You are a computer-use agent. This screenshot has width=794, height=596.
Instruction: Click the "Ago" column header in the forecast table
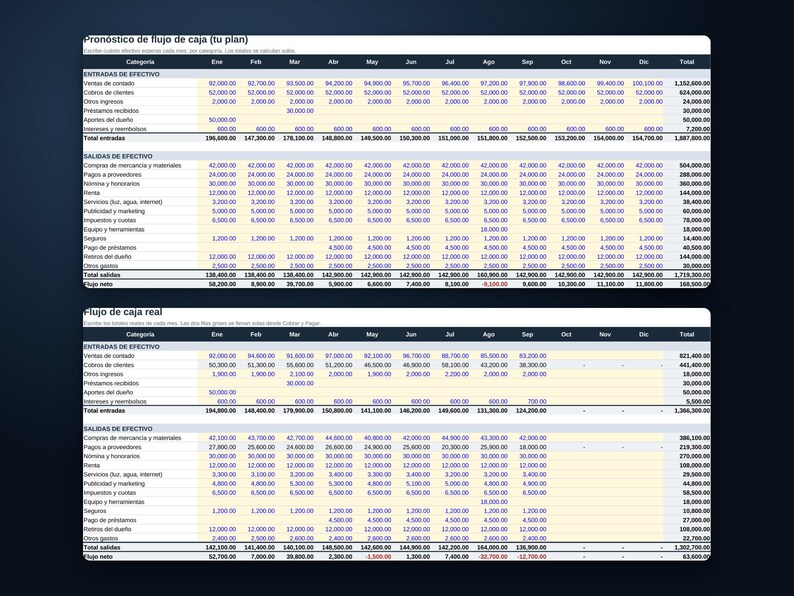[x=488, y=62]
